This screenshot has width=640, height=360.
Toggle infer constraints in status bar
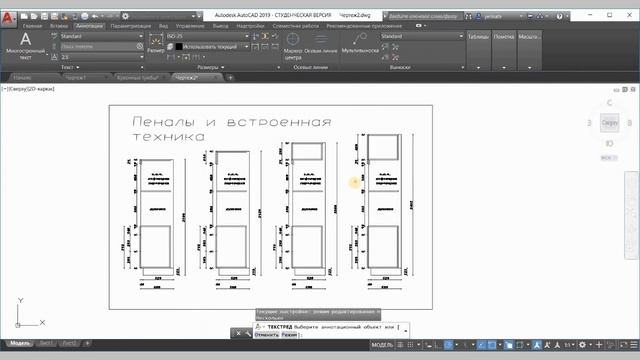pyautogui.click(x=428, y=345)
